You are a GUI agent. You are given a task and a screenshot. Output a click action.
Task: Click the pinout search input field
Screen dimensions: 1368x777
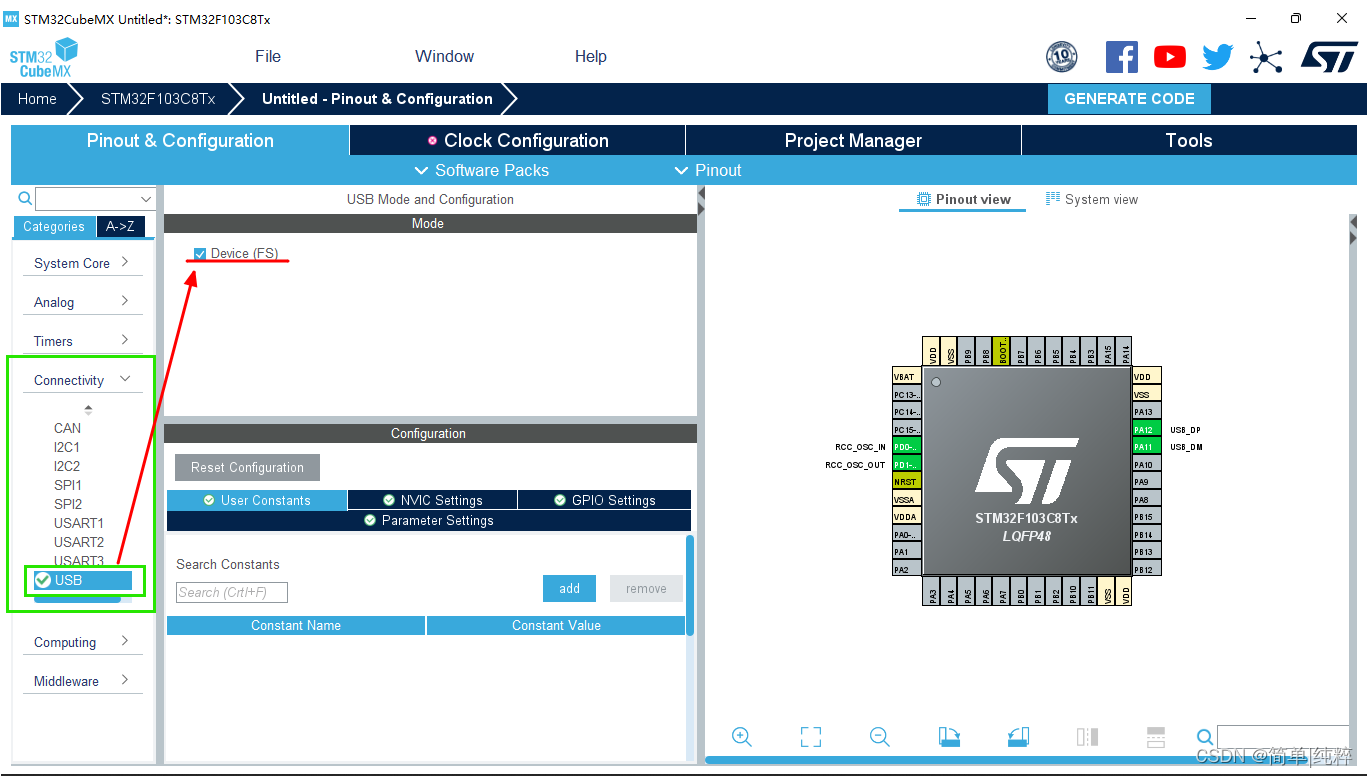tap(1283, 737)
